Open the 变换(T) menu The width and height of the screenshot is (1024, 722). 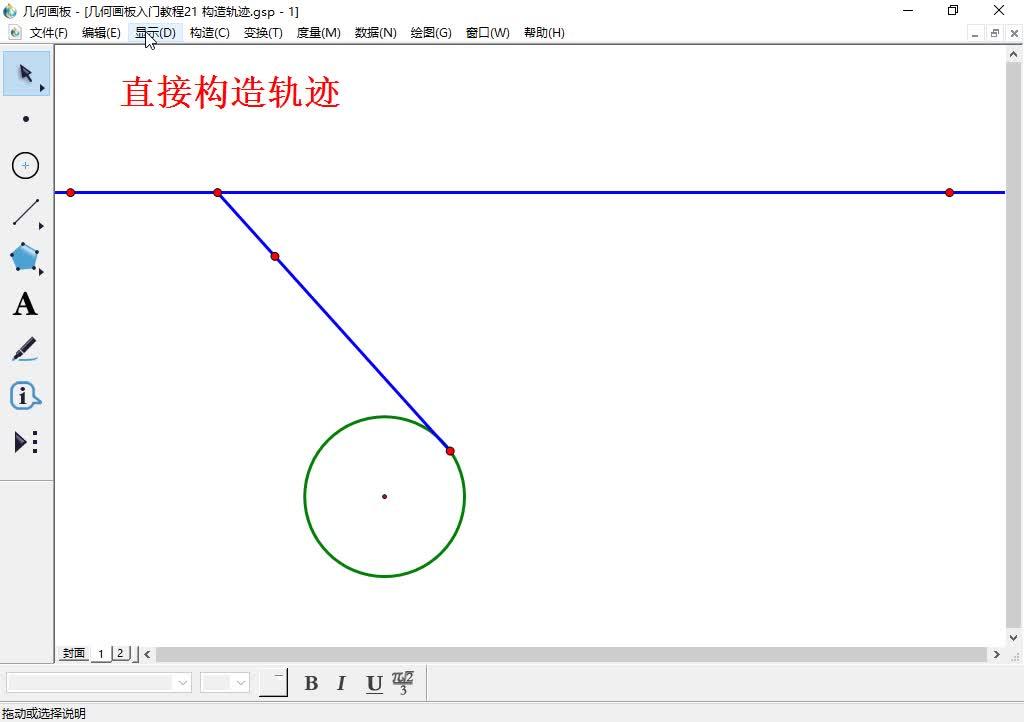(x=263, y=33)
